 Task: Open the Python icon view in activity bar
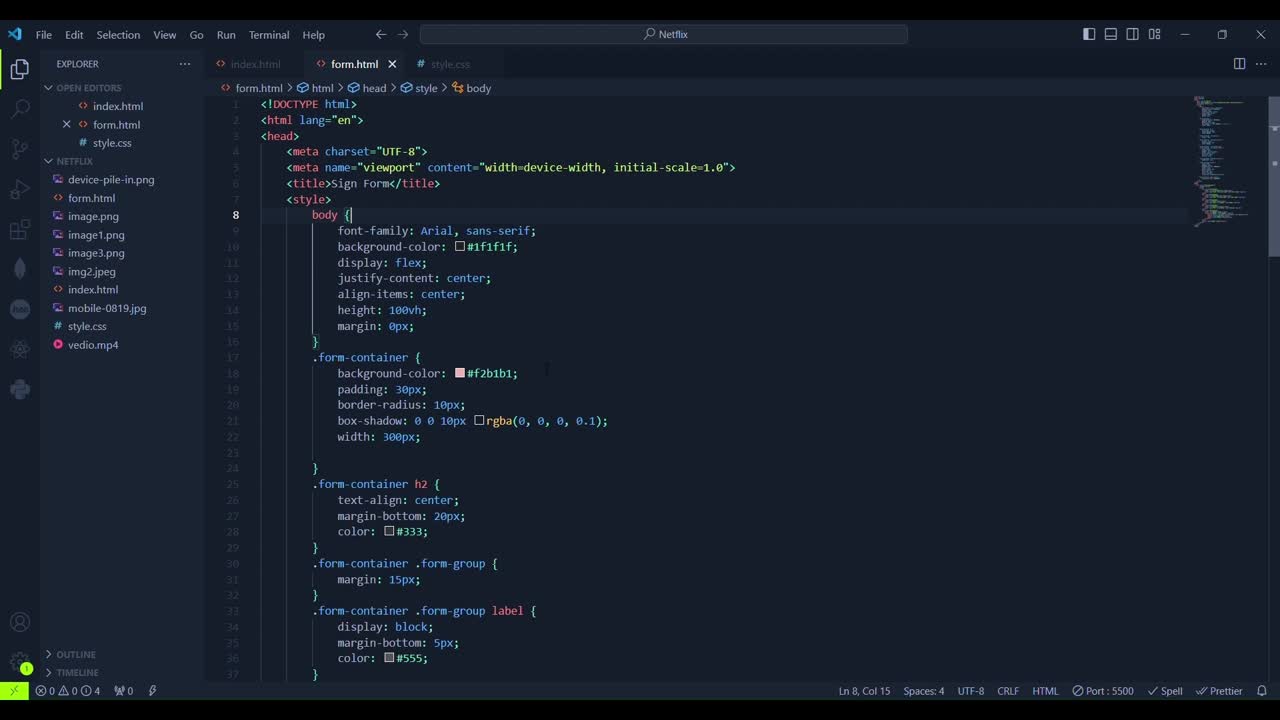[20, 390]
